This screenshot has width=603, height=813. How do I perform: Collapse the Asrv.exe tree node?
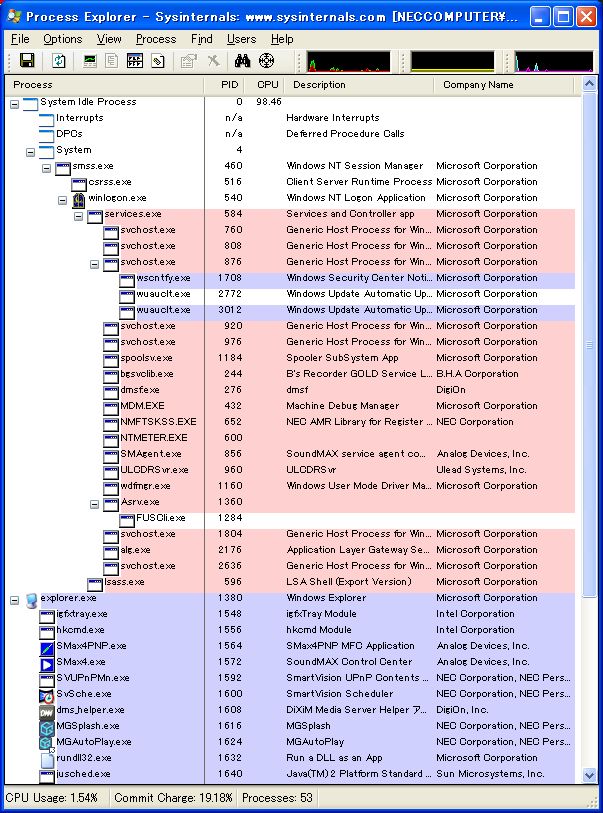point(95,503)
